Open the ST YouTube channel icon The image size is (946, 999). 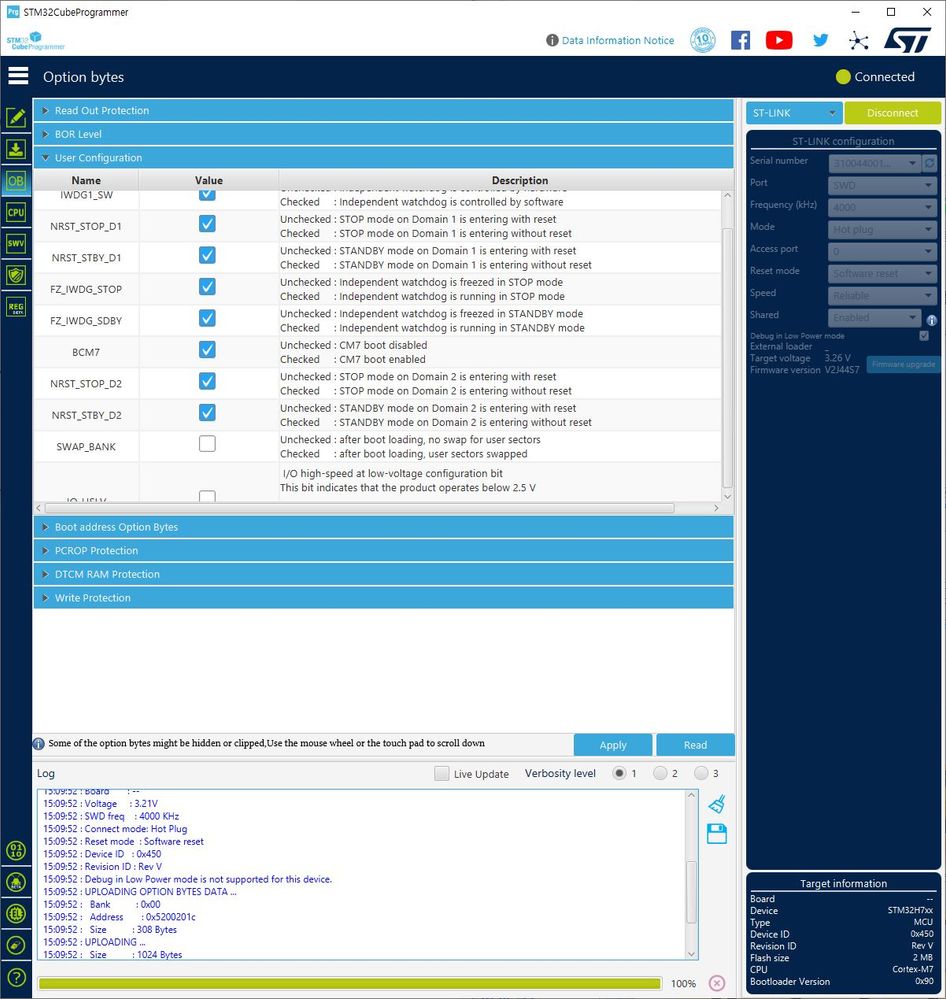point(778,40)
